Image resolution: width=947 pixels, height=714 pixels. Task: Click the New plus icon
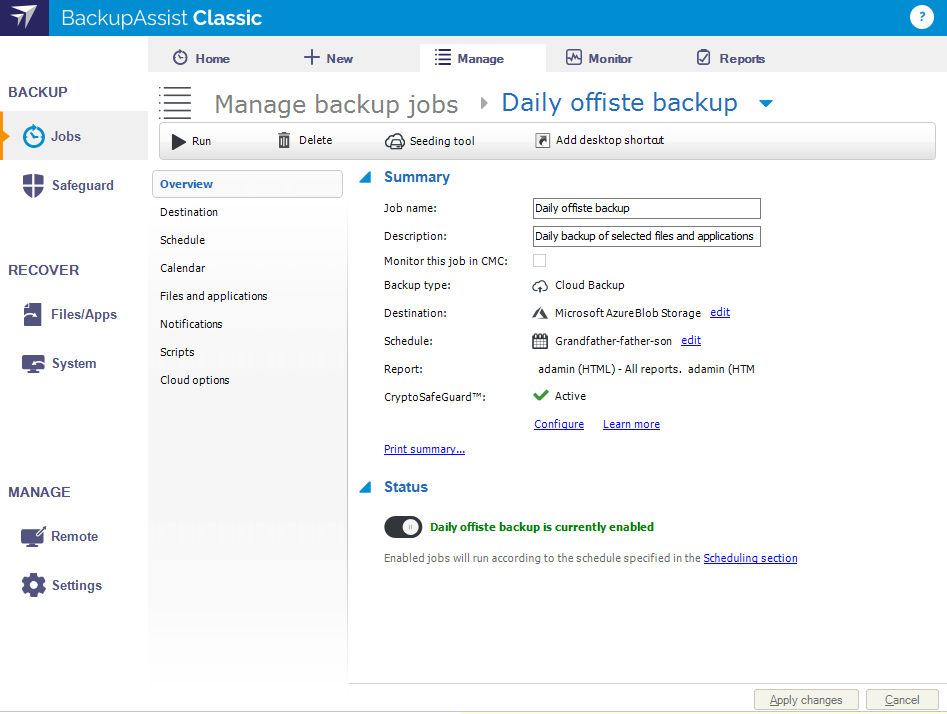311,57
